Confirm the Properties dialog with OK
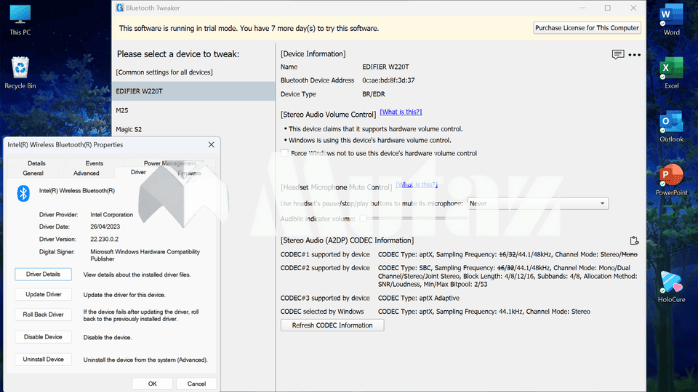Viewport: 698px width, 392px height. tap(152, 384)
